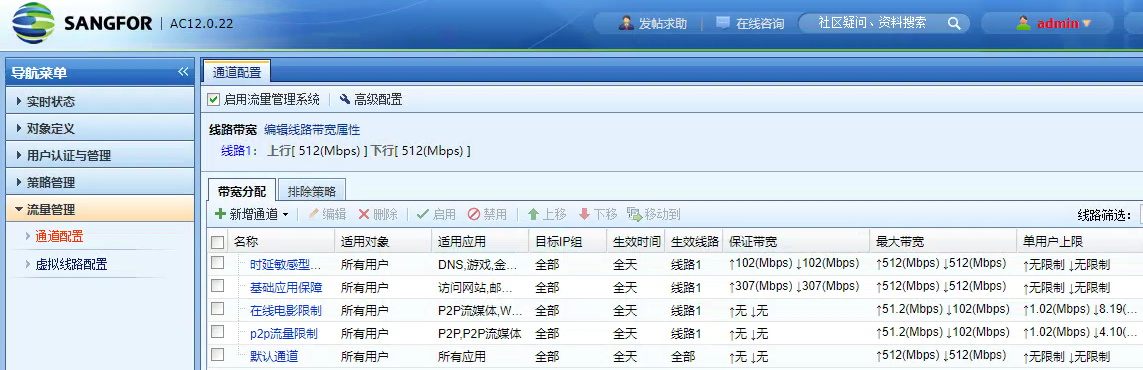Check the 基础应用保障 row checkbox
Viewport: 1143px width, 370px height.
click(x=217, y=286)
